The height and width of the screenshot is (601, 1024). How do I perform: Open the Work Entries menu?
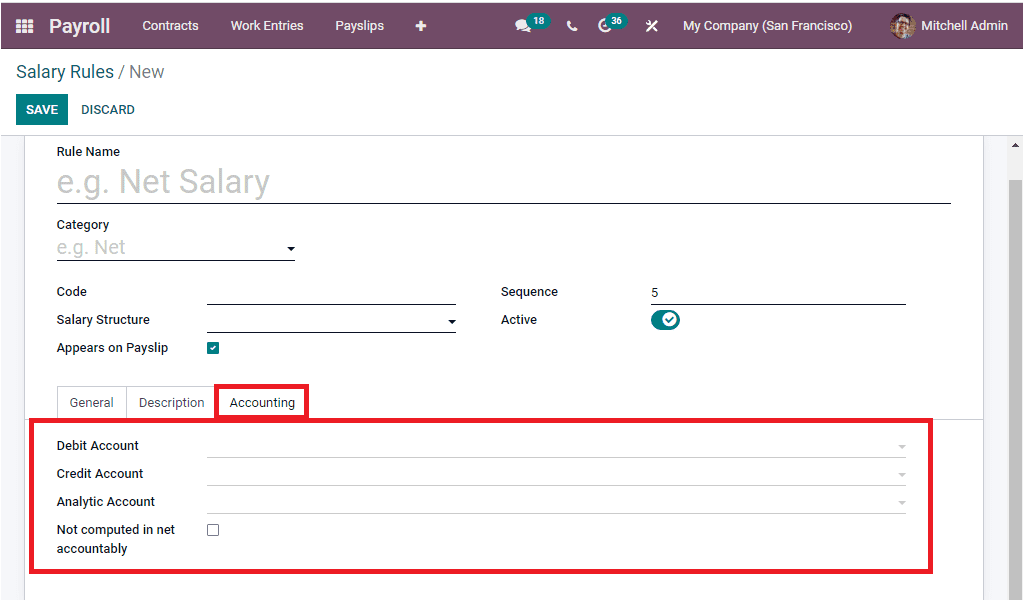pyautogui.click(x=266, y=26)
